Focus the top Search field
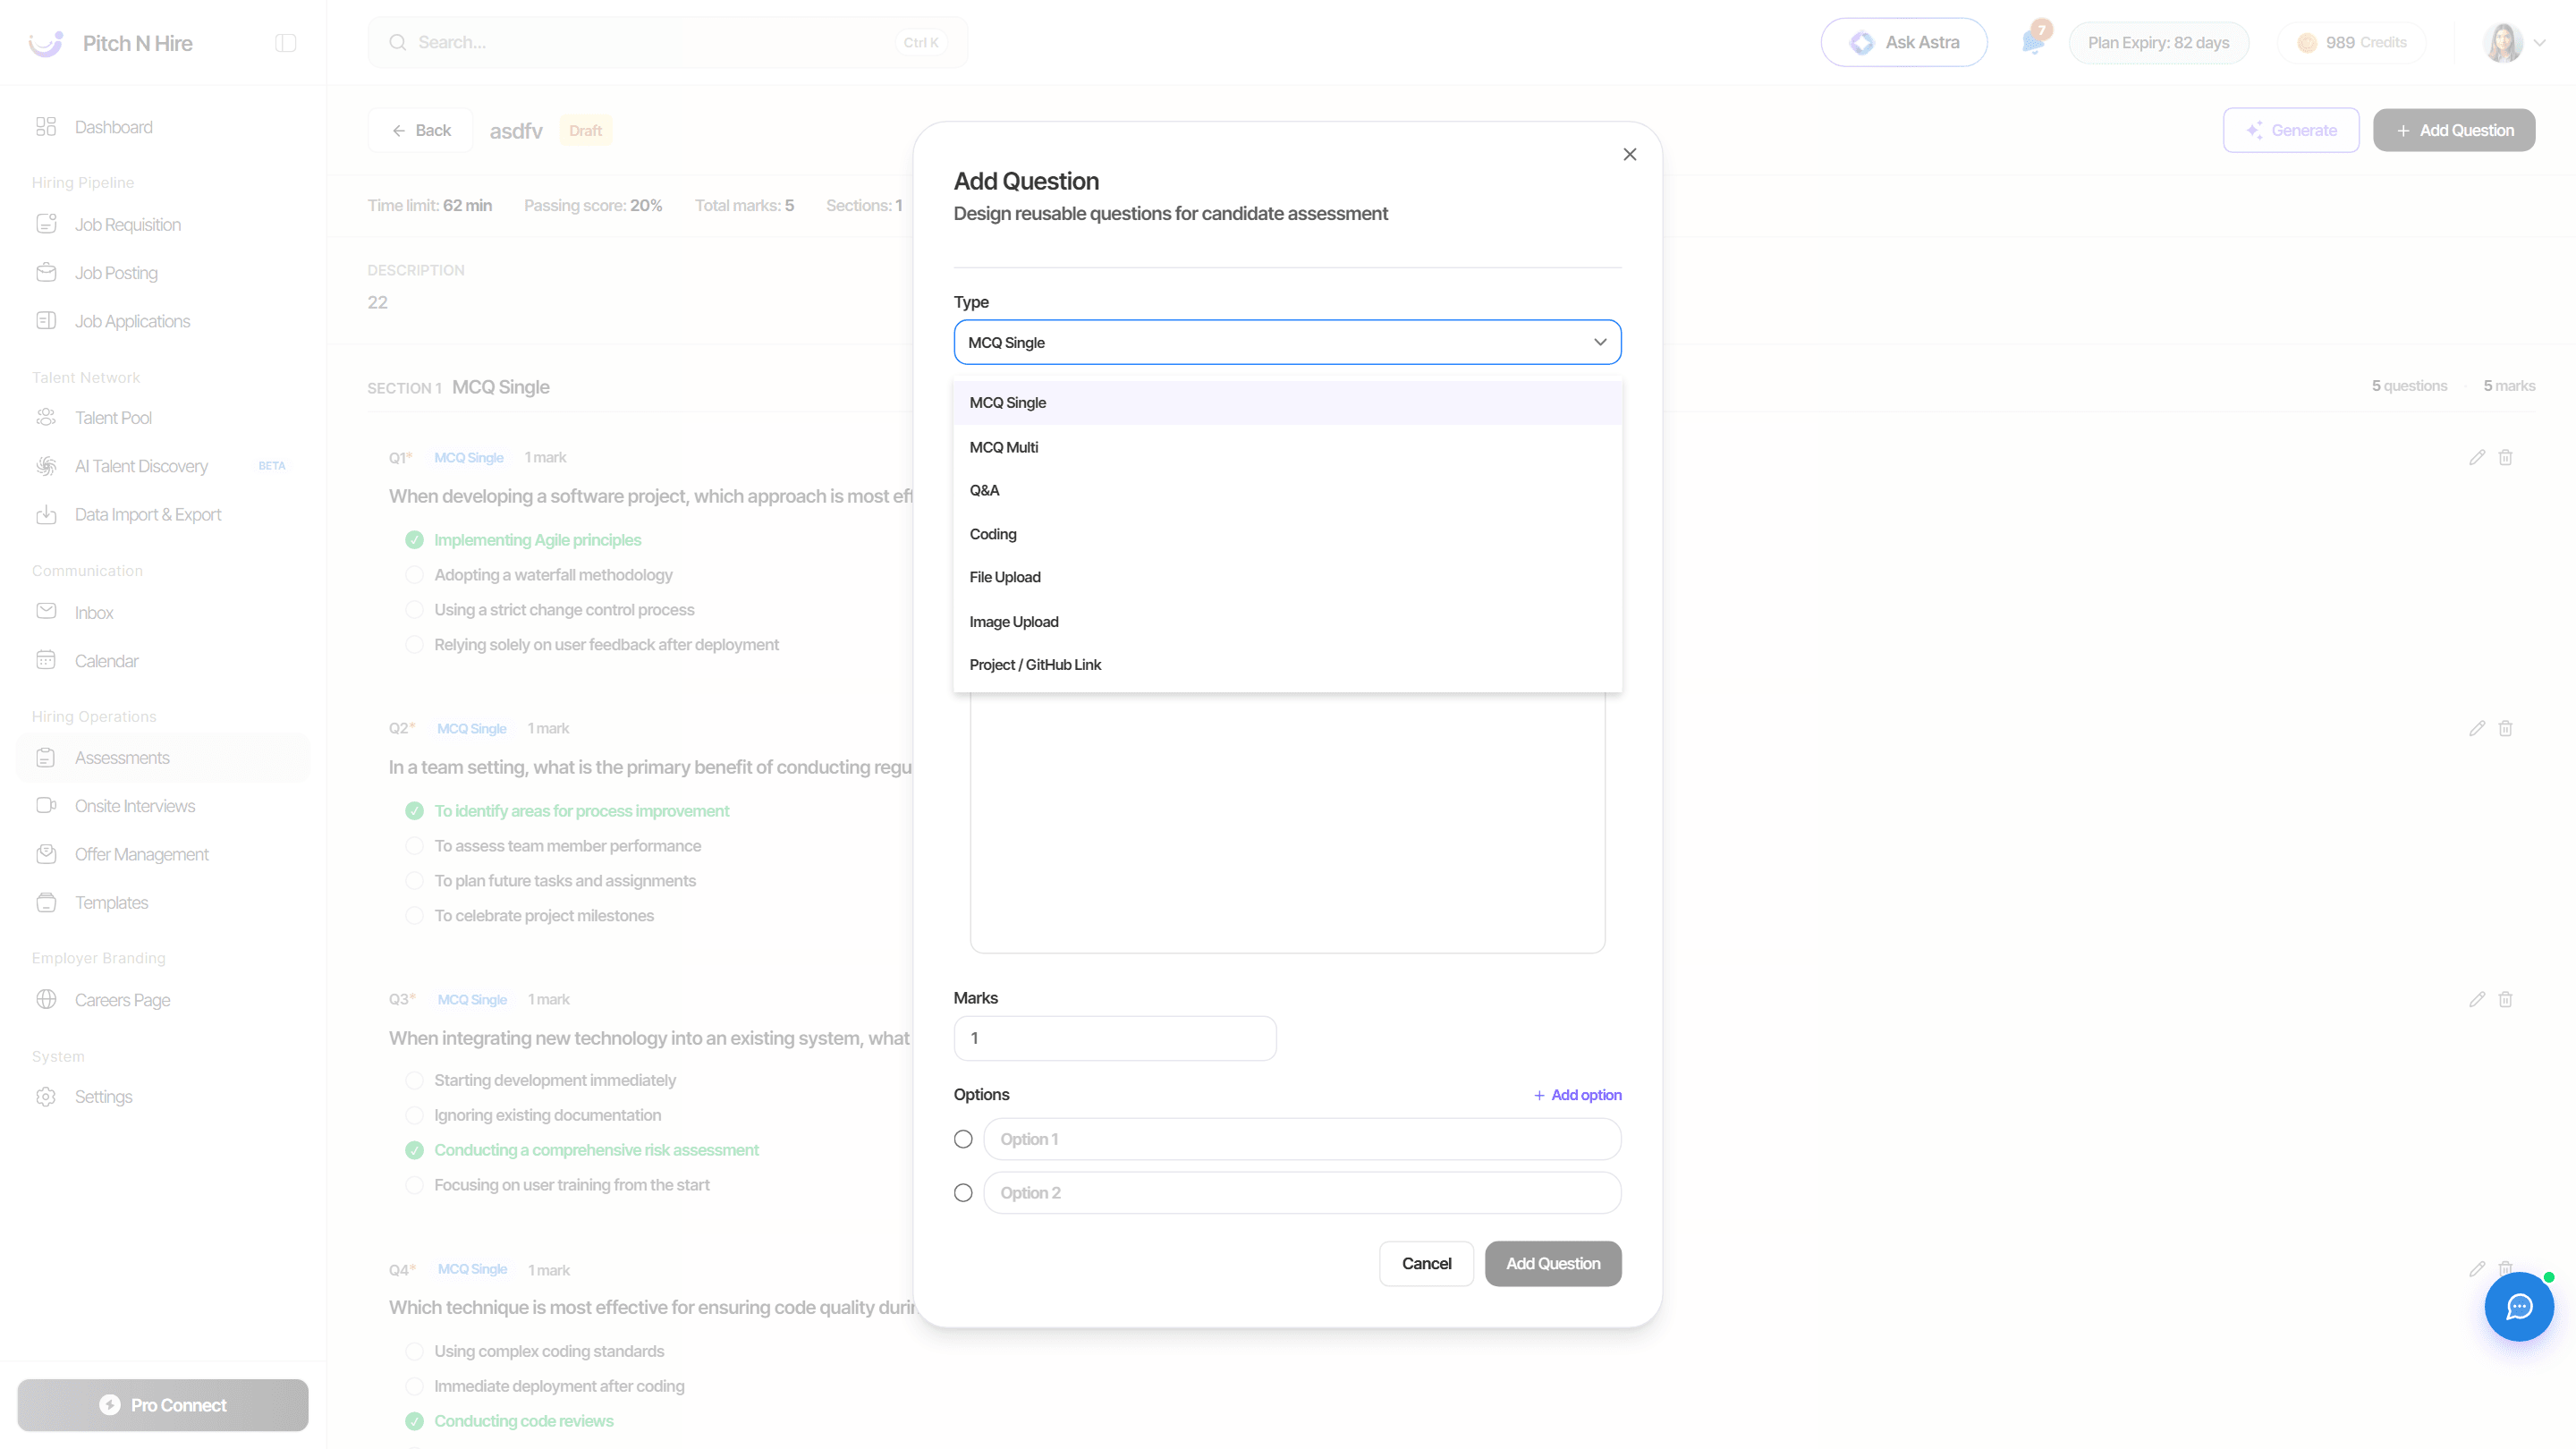Viewport: 2576px width, 1449px height. pos(668,43)
